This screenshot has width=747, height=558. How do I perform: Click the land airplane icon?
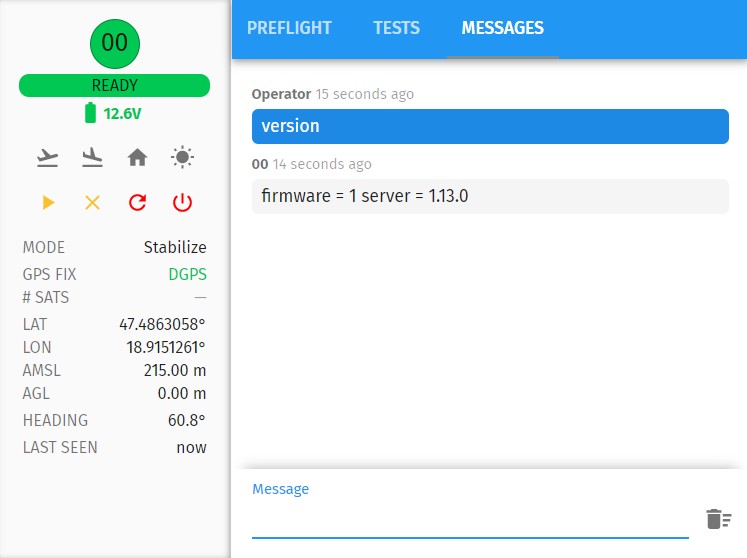[92, 157]
